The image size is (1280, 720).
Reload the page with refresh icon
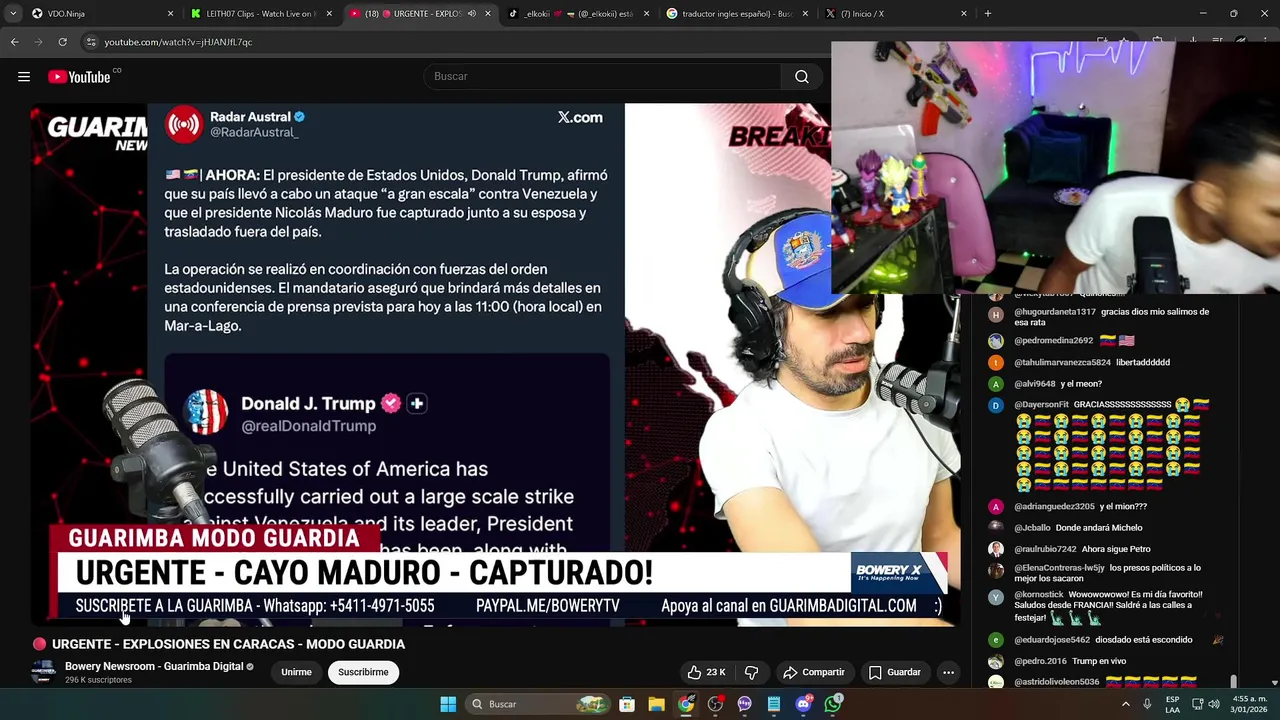pyautogui.click(x=62, y=42)
